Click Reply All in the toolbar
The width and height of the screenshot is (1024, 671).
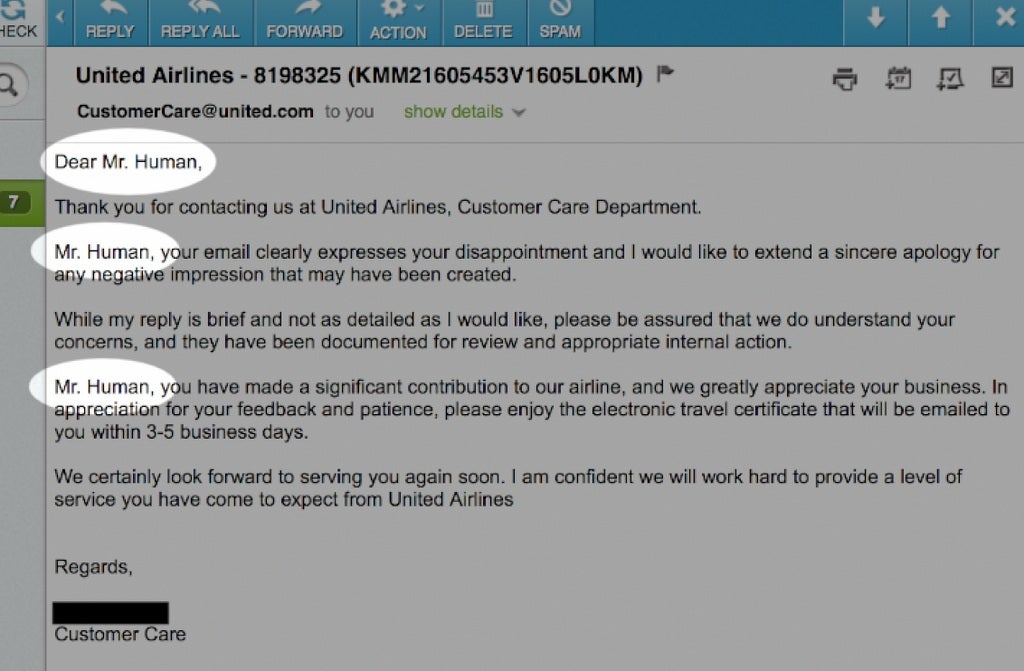200,21
